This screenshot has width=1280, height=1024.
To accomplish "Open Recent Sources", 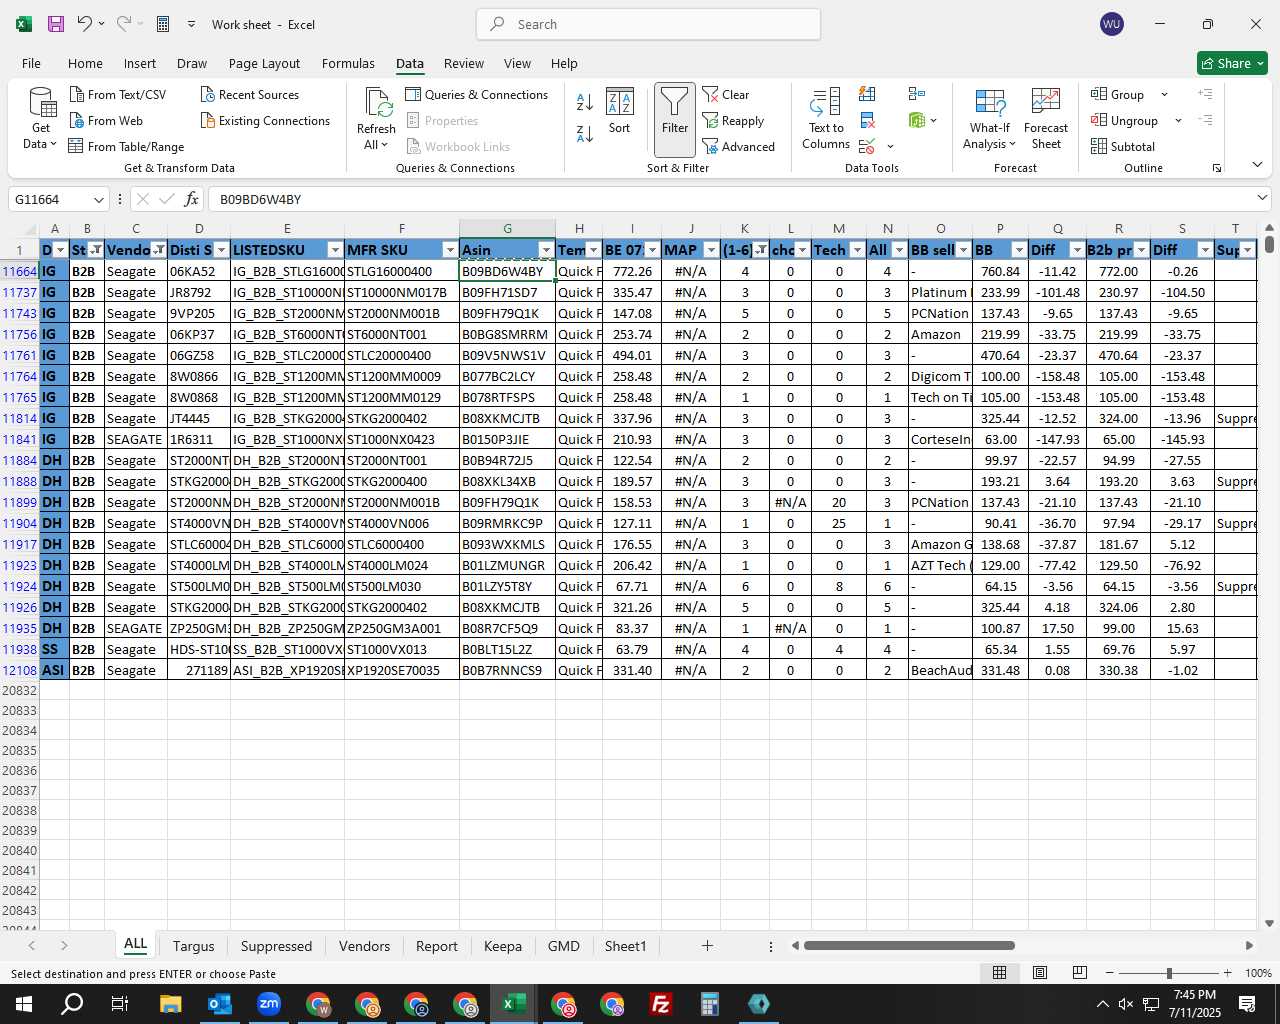I will click(x=250, y=94).
